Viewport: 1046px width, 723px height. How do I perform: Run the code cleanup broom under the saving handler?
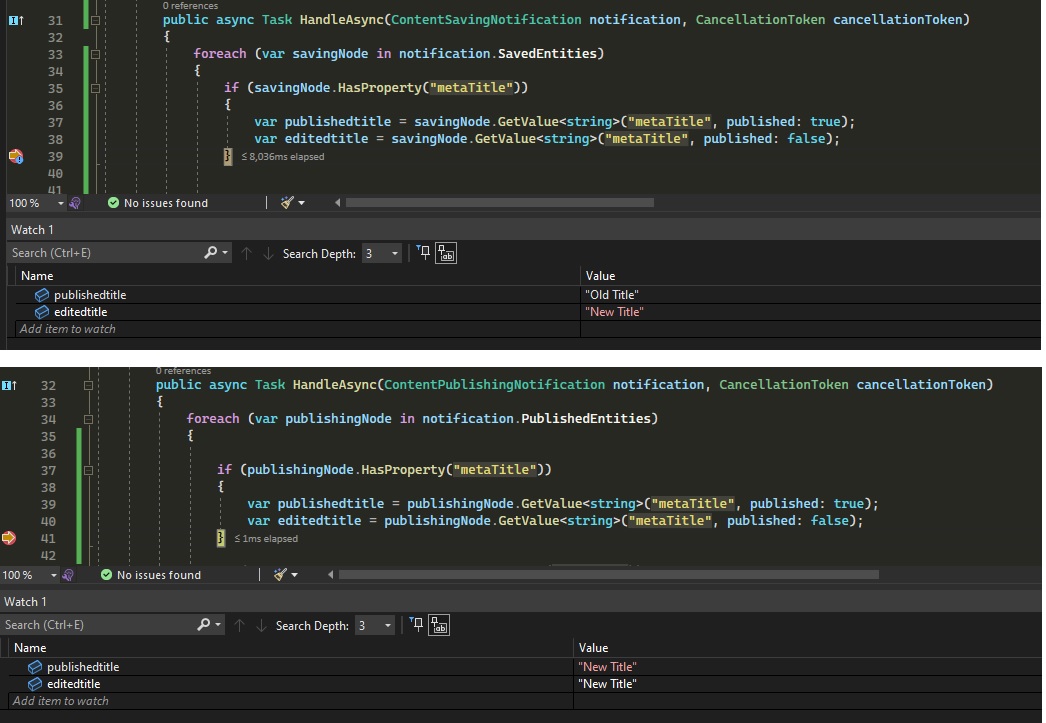(x=287, y=203)
